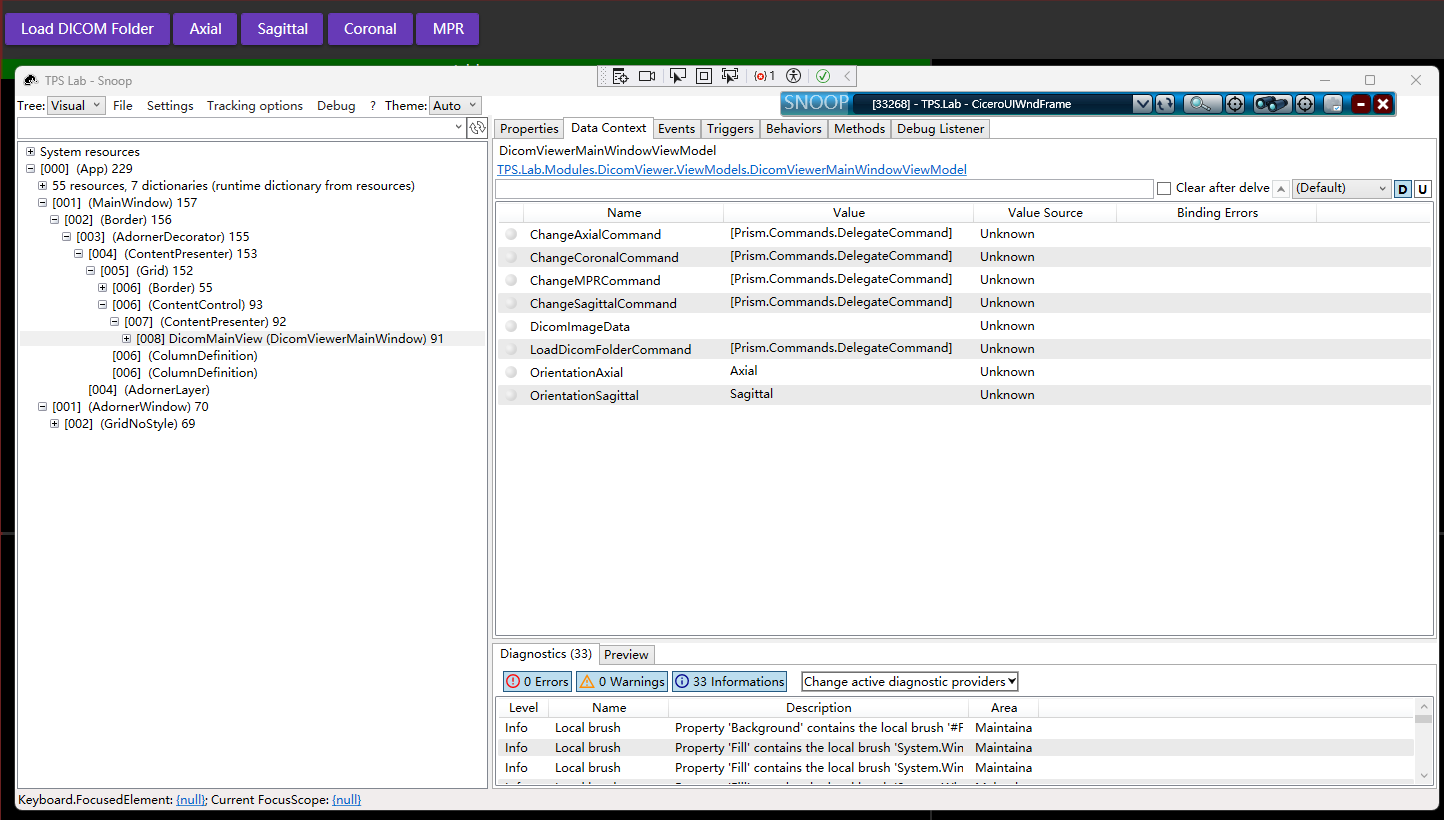Switch to the Properties tab
Viewport: 1444px width, 820px height.
coord(529,129)
